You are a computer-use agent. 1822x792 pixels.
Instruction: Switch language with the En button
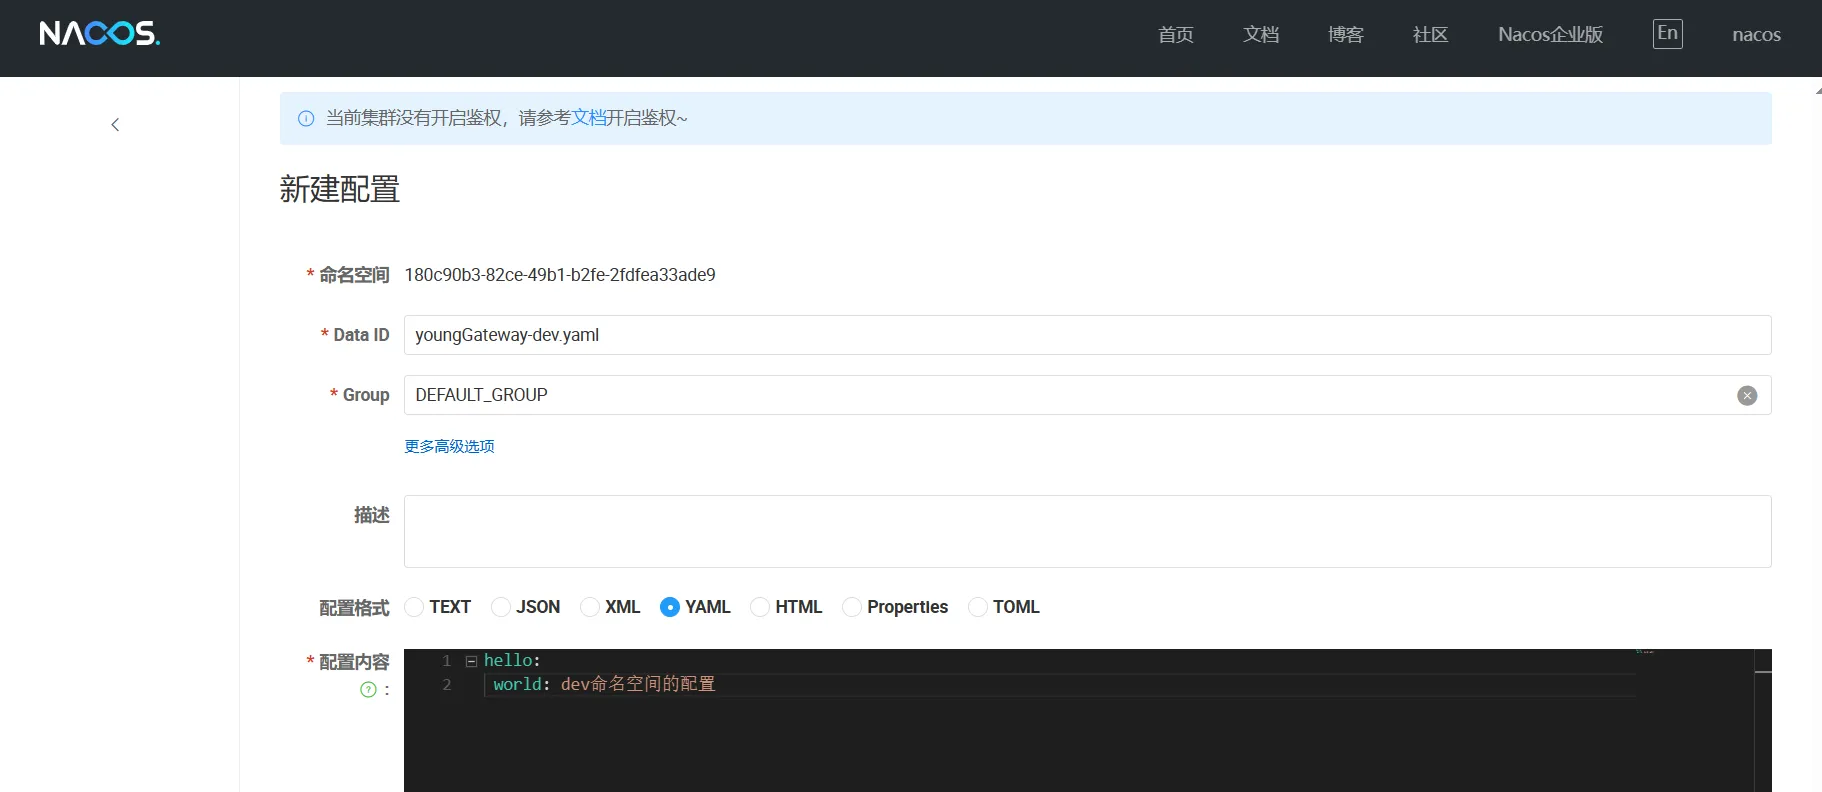[1667, 34]
